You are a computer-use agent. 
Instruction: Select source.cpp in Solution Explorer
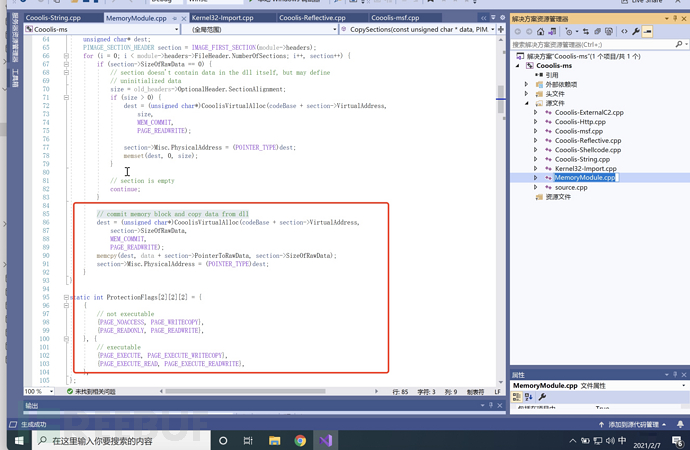tap(571, 187)
